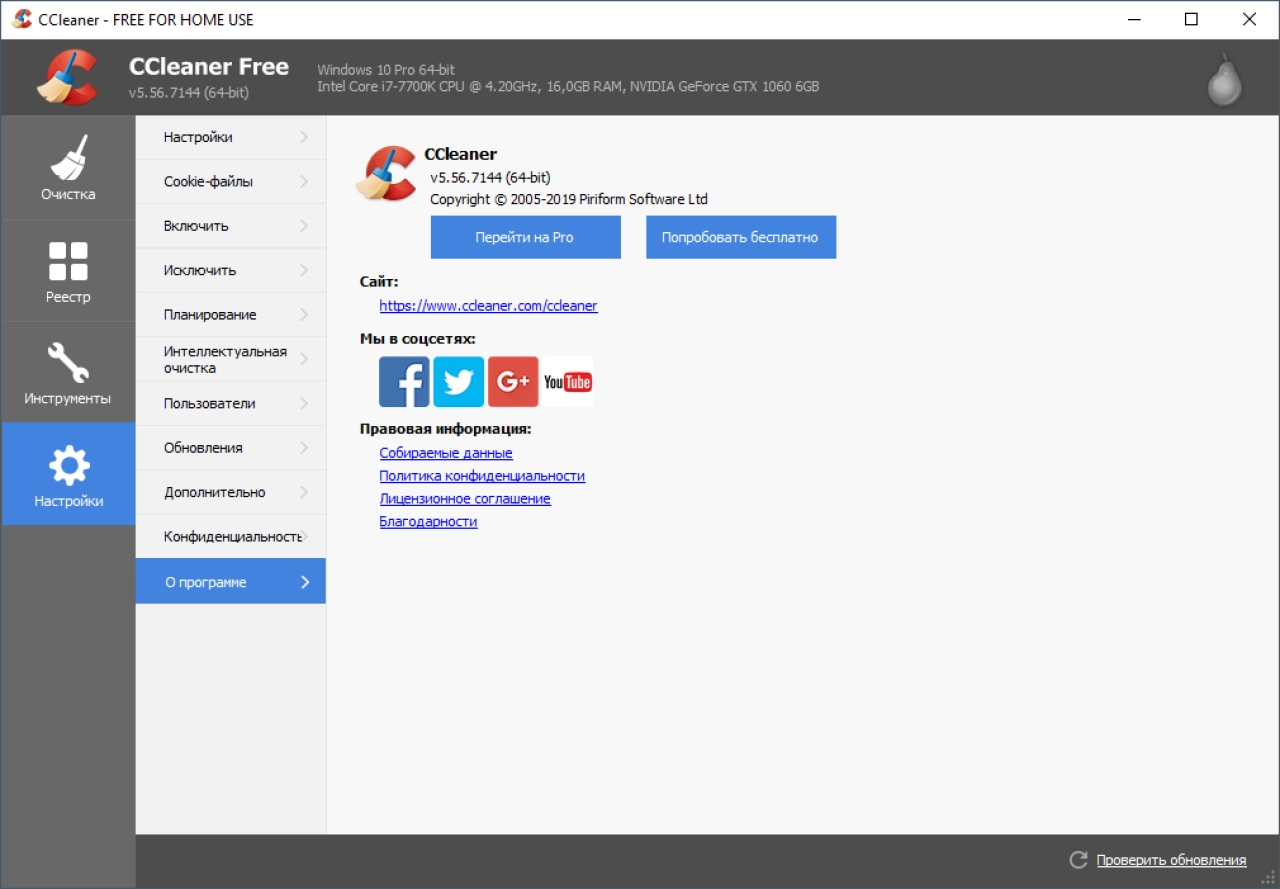This screenshot has width=1280, height=889.
Task: Click the window resize grip corner
Action: pos(1270,879)
